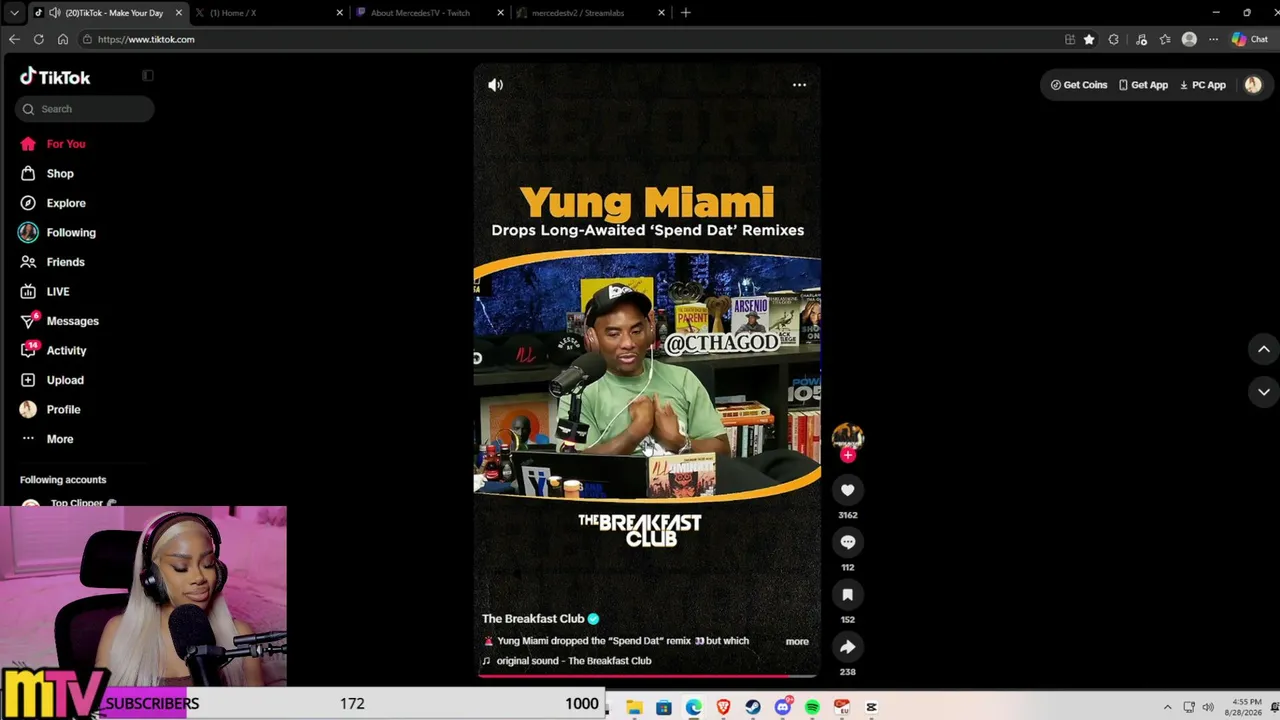
Task: Go to the next video
Action: click(1264, 392)
